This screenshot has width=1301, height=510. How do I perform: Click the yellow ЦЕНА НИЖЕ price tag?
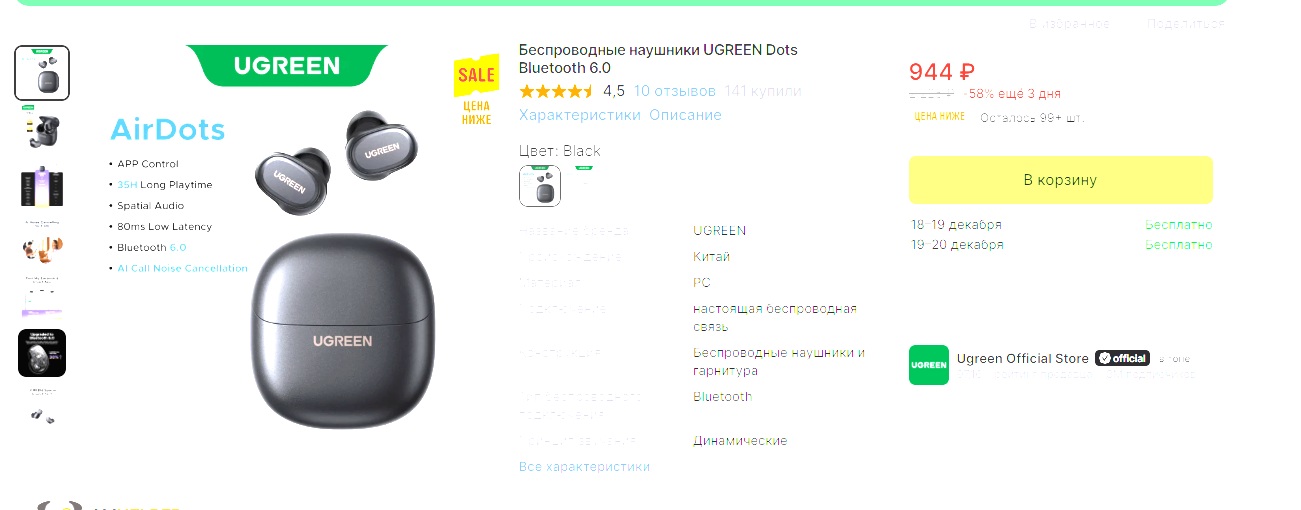tap(939, 117)
